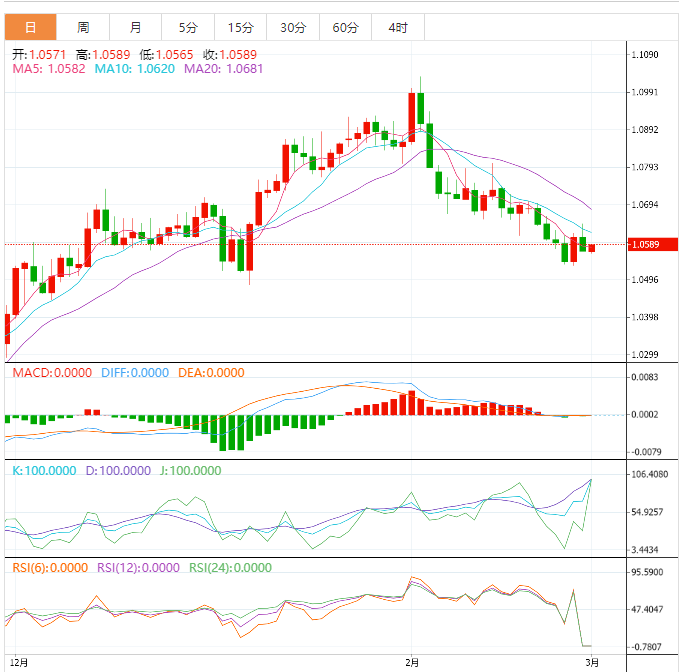Switch to the 周 weekly tab
This screenshot has width=687, height=672.
83,27
